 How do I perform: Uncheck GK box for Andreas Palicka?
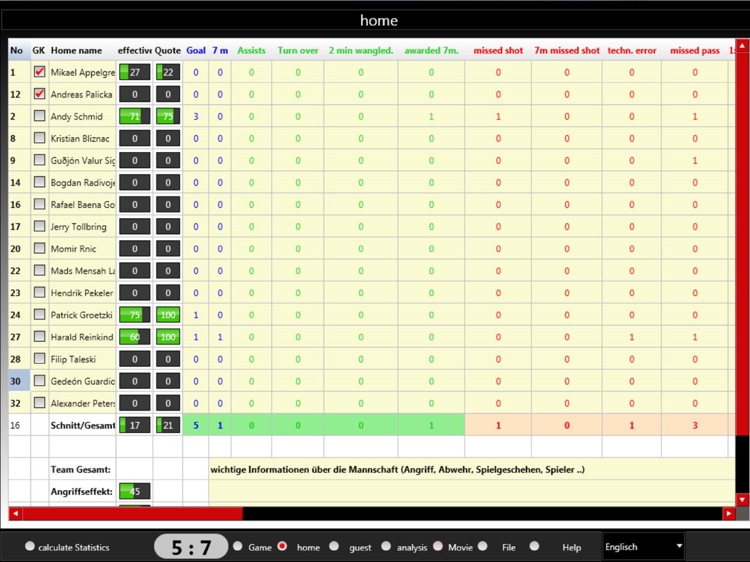point(40,94)
